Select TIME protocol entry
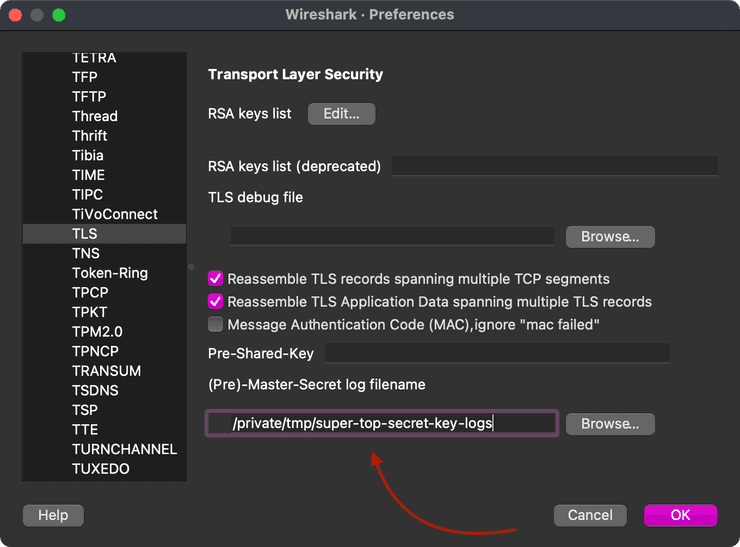Viewport: 740px width, 547px height. [x=104, y=175]
